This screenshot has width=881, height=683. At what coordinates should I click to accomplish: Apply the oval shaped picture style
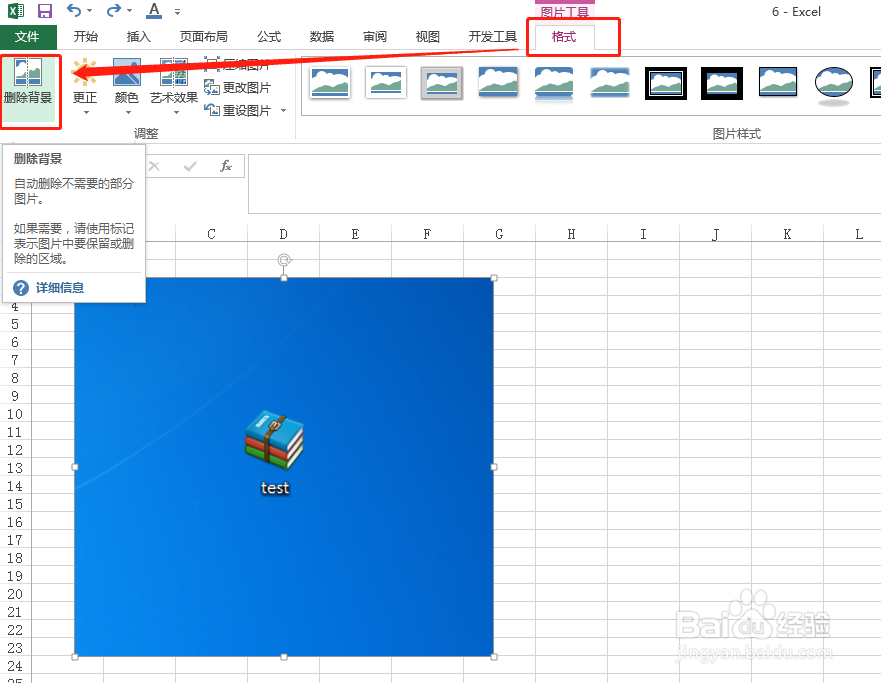coord(834,85)
